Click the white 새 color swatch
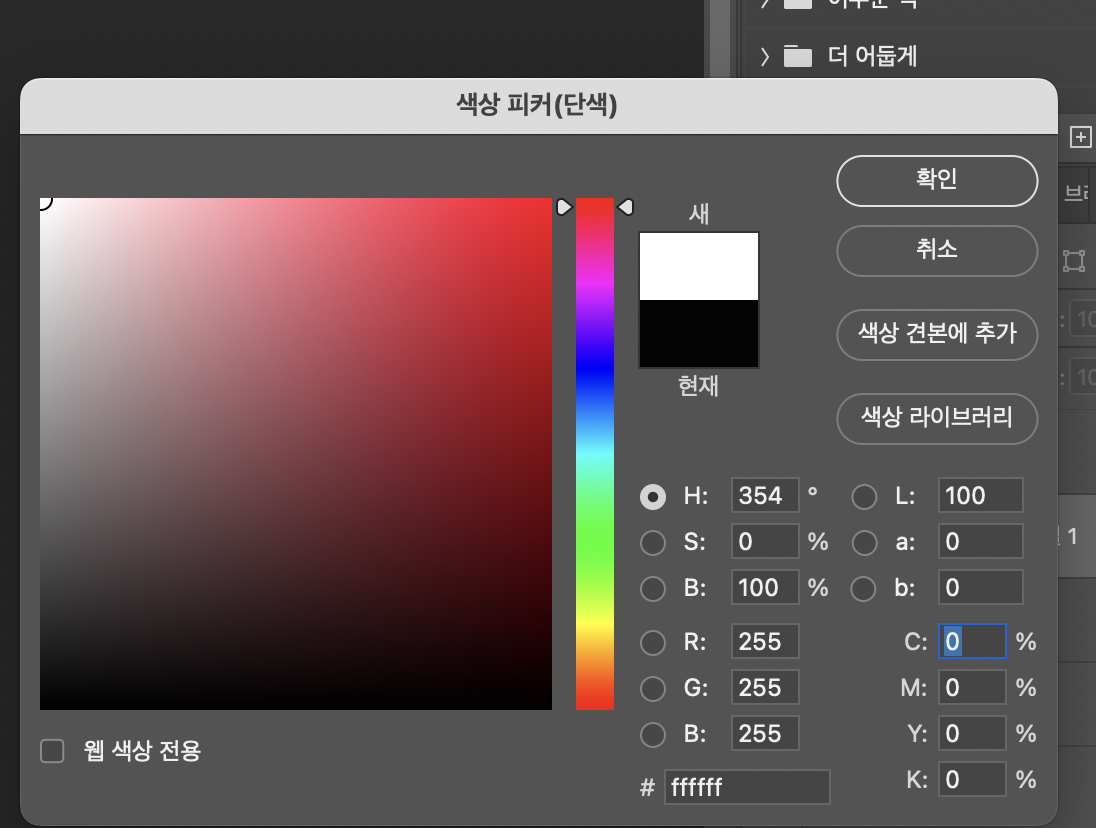 (x=698, y=265)
